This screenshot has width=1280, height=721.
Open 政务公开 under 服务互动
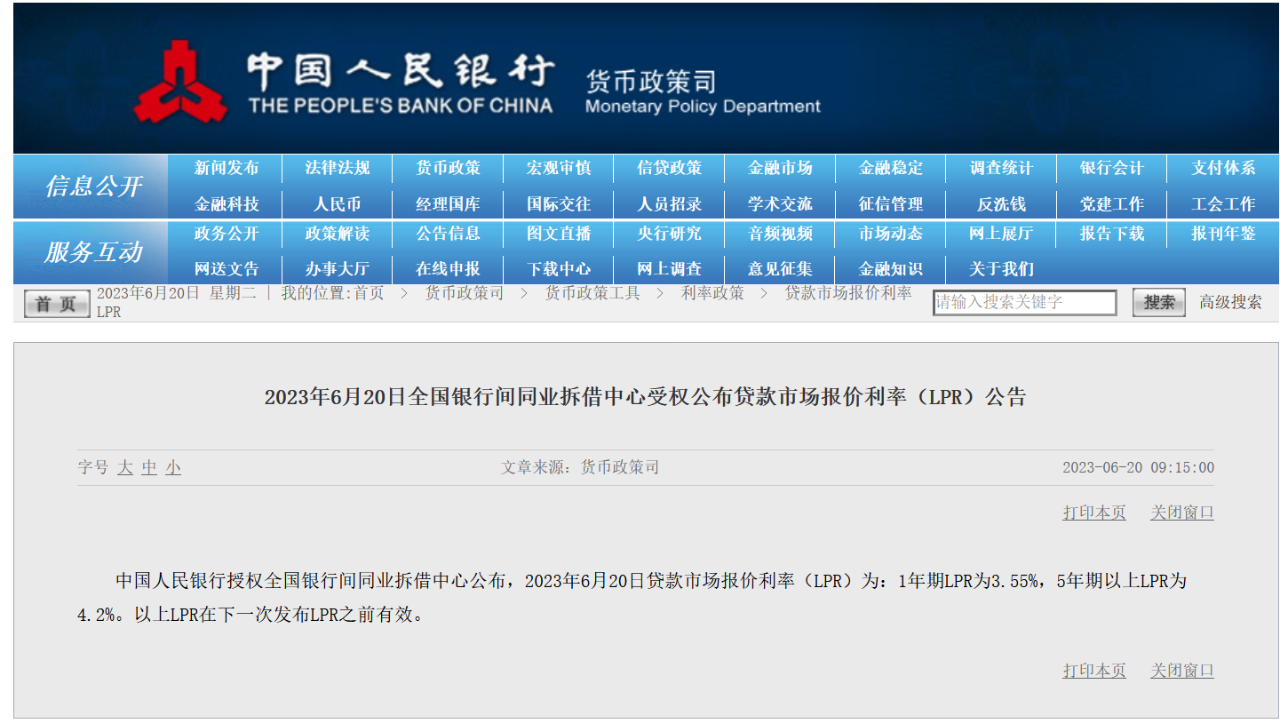(227, 233)
